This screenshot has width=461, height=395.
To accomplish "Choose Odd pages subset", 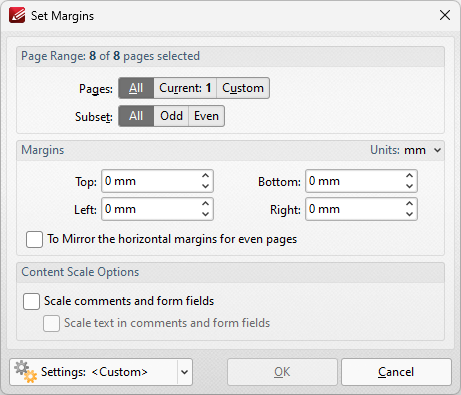I will tap(171, 116).
